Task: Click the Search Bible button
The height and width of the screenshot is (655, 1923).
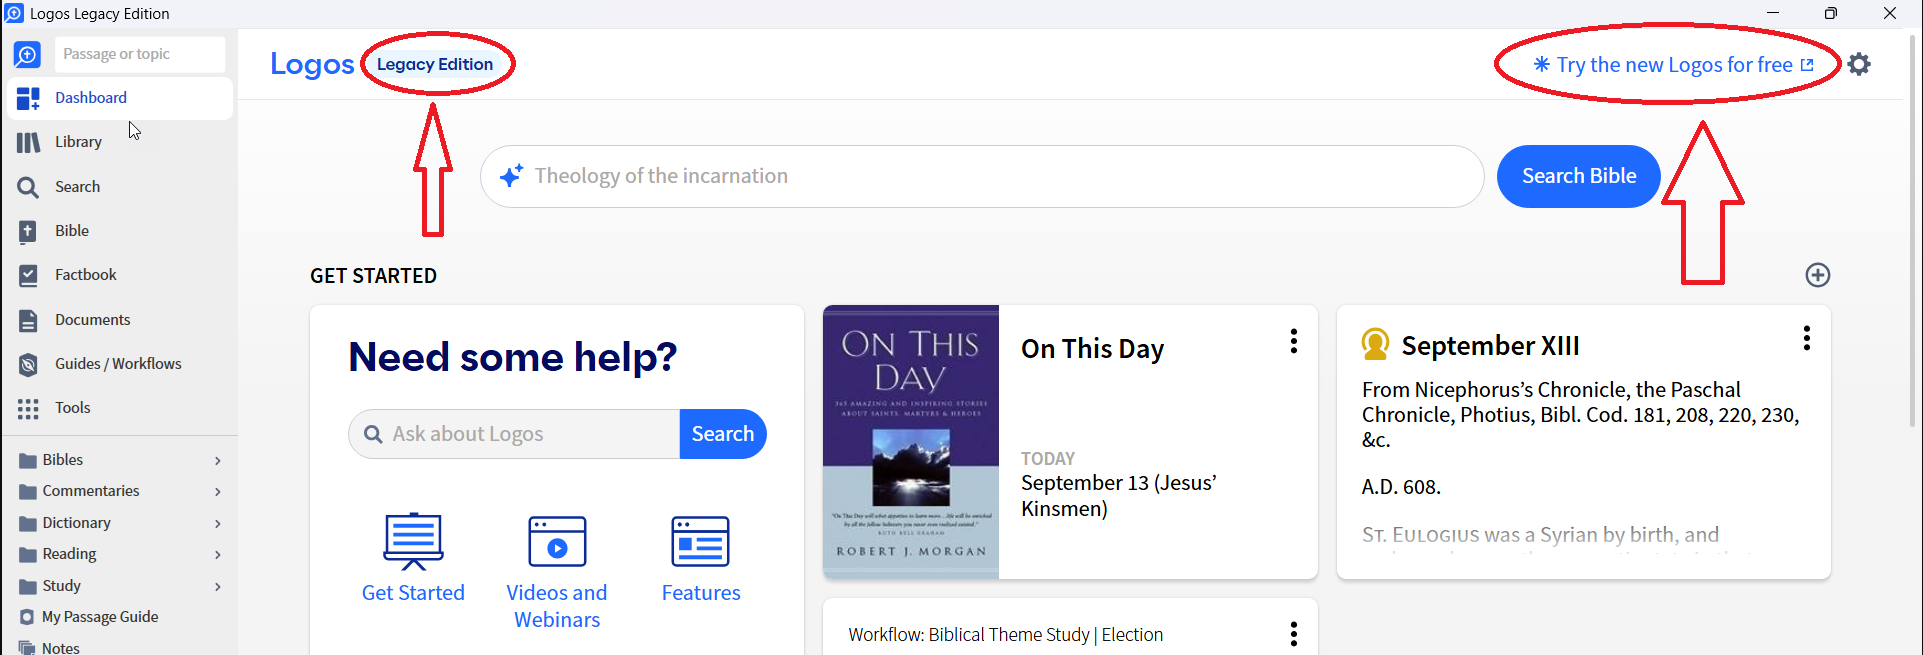Action: pos(1579,176)
